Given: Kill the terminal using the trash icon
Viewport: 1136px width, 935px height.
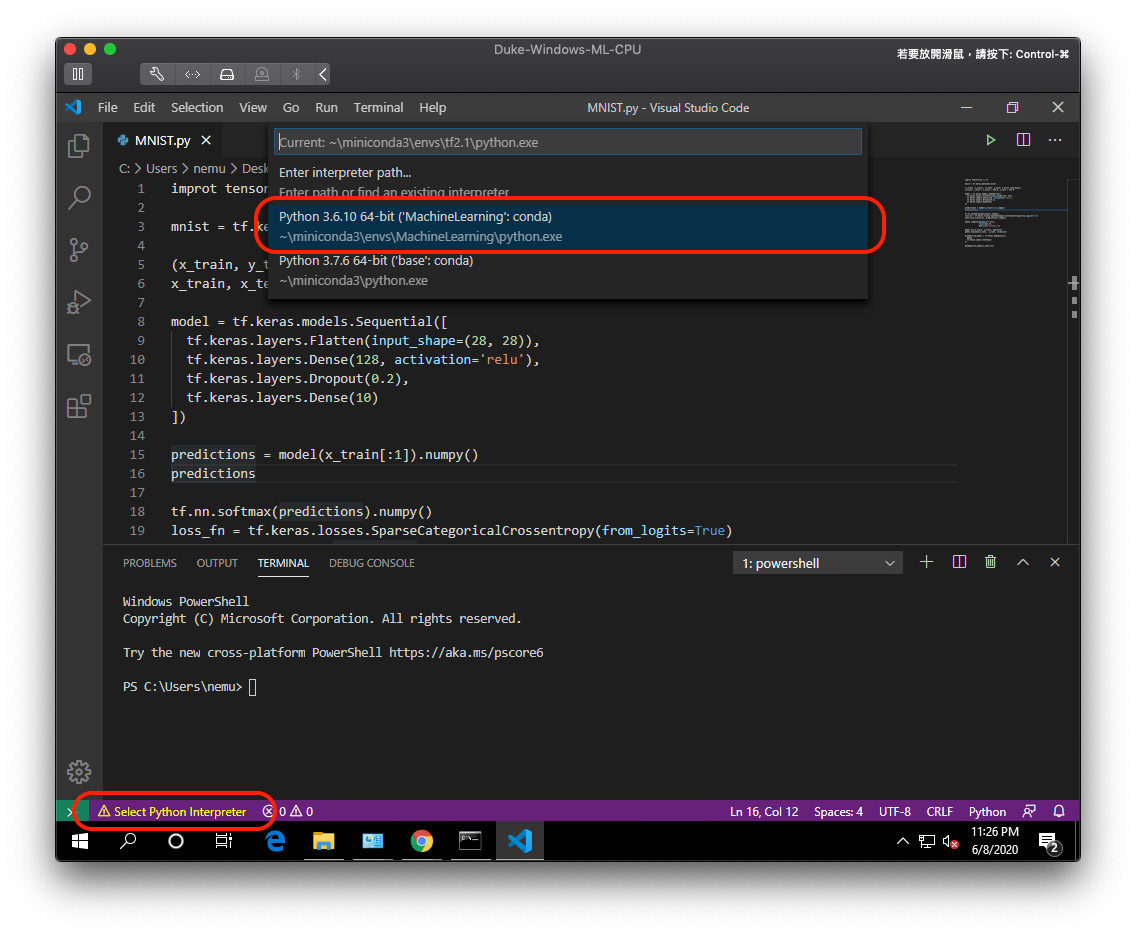Looking at the screenshot, I should pos(990,562).
